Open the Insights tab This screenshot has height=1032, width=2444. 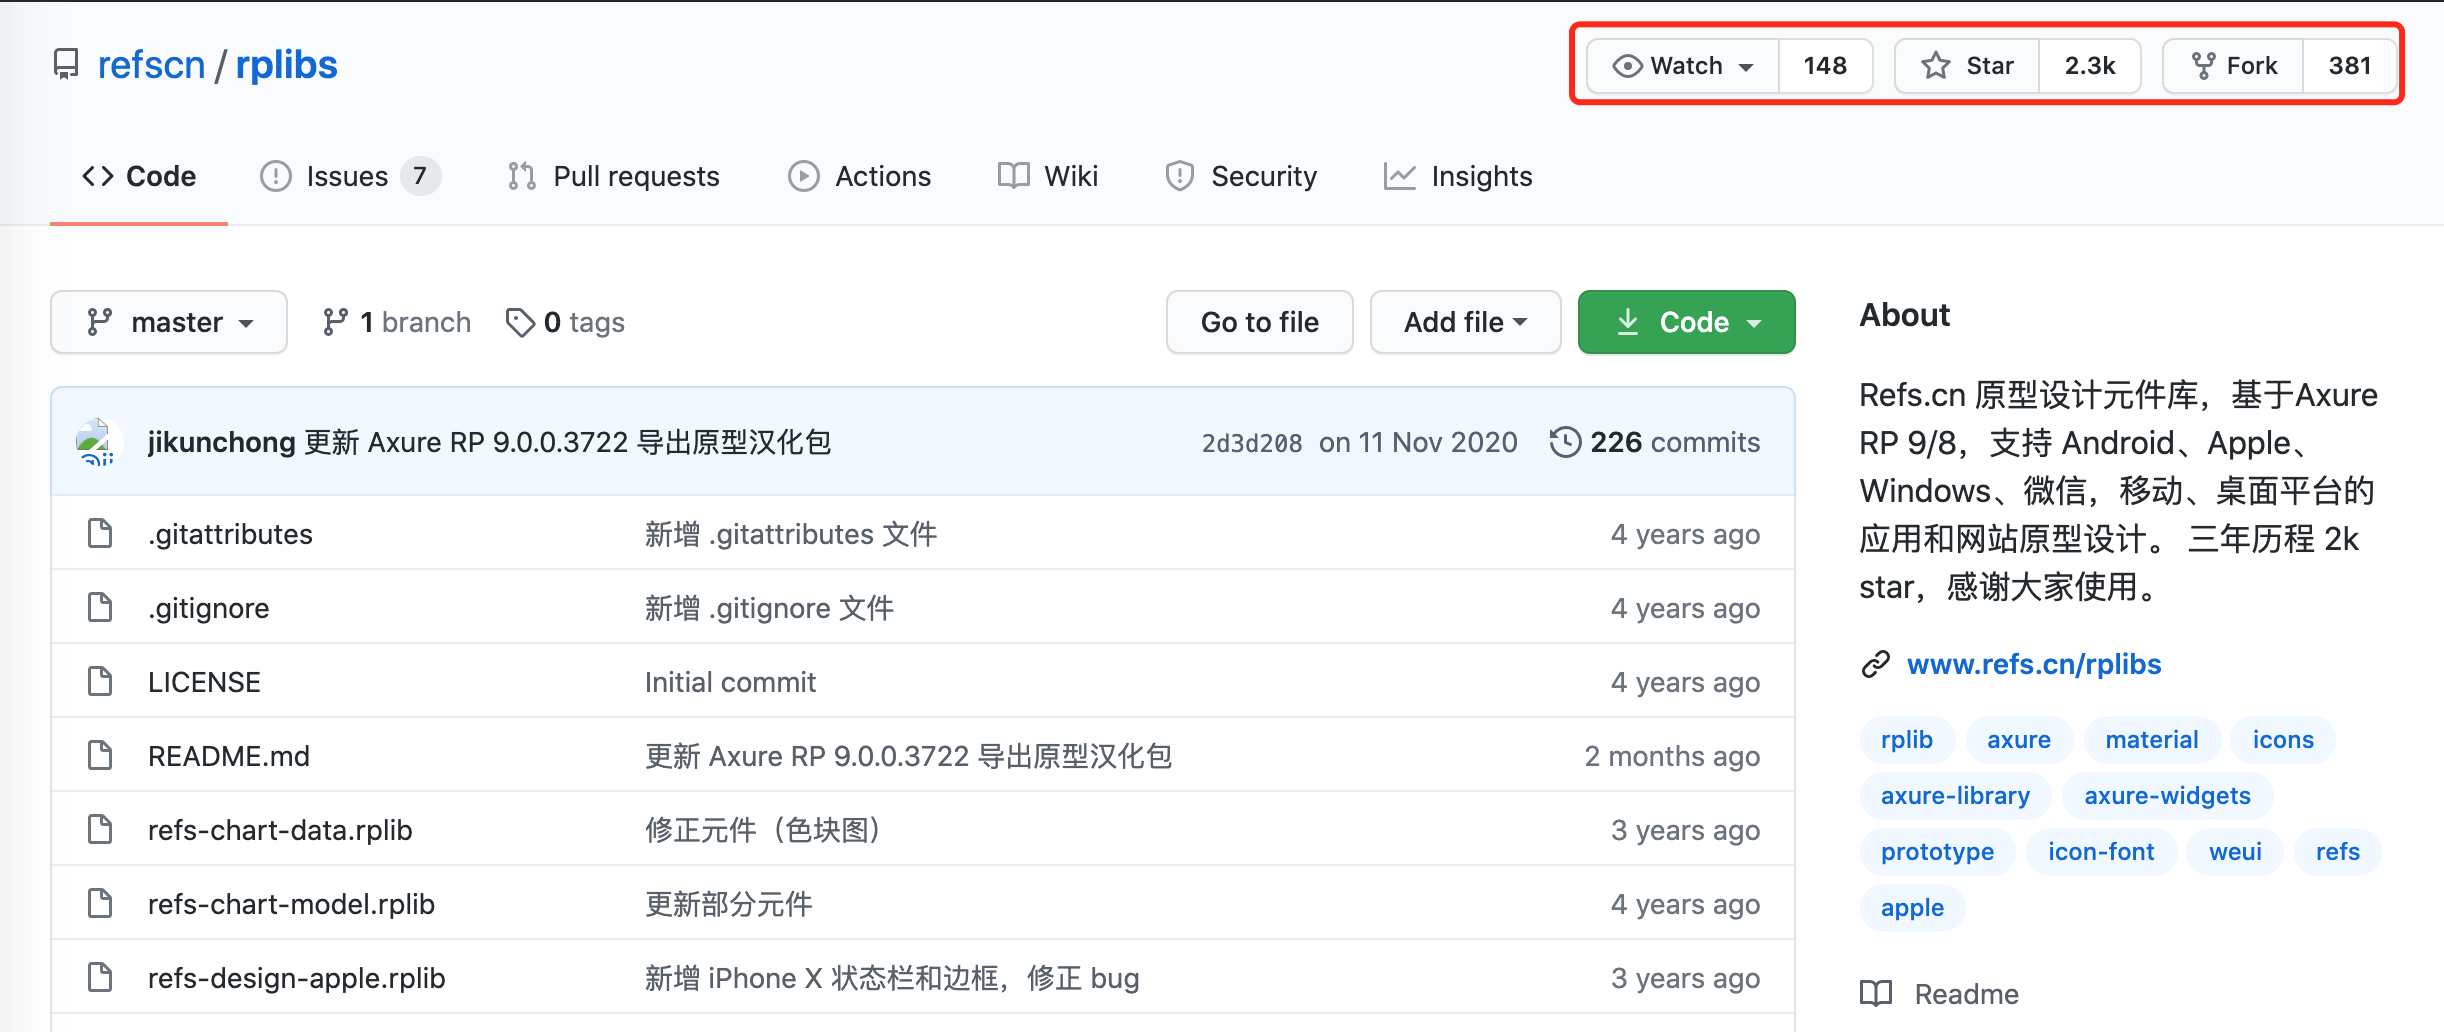pyautogui.click(x=1458, y=176)
